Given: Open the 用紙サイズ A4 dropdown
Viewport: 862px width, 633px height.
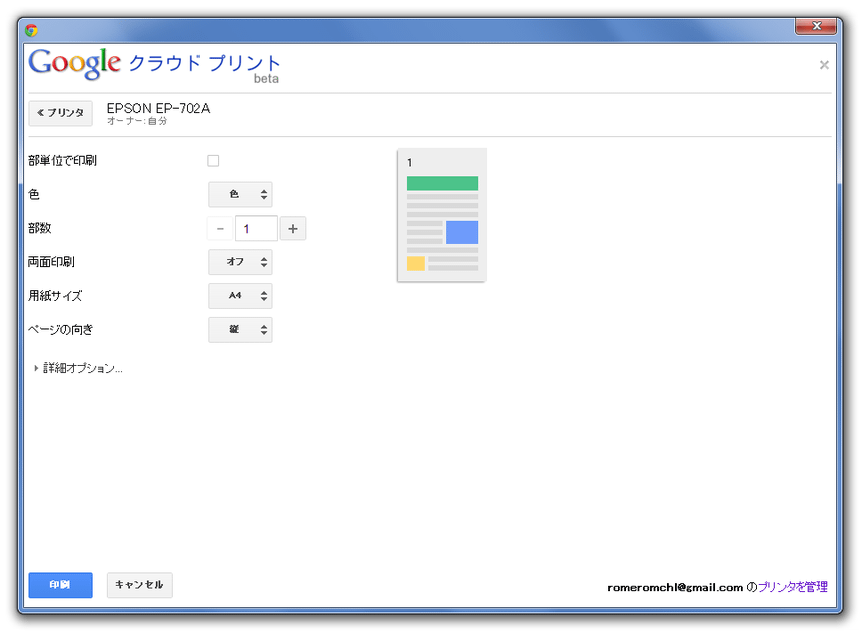Looking at the screenshot, I should pyautogui.click(x=240, y=296).
